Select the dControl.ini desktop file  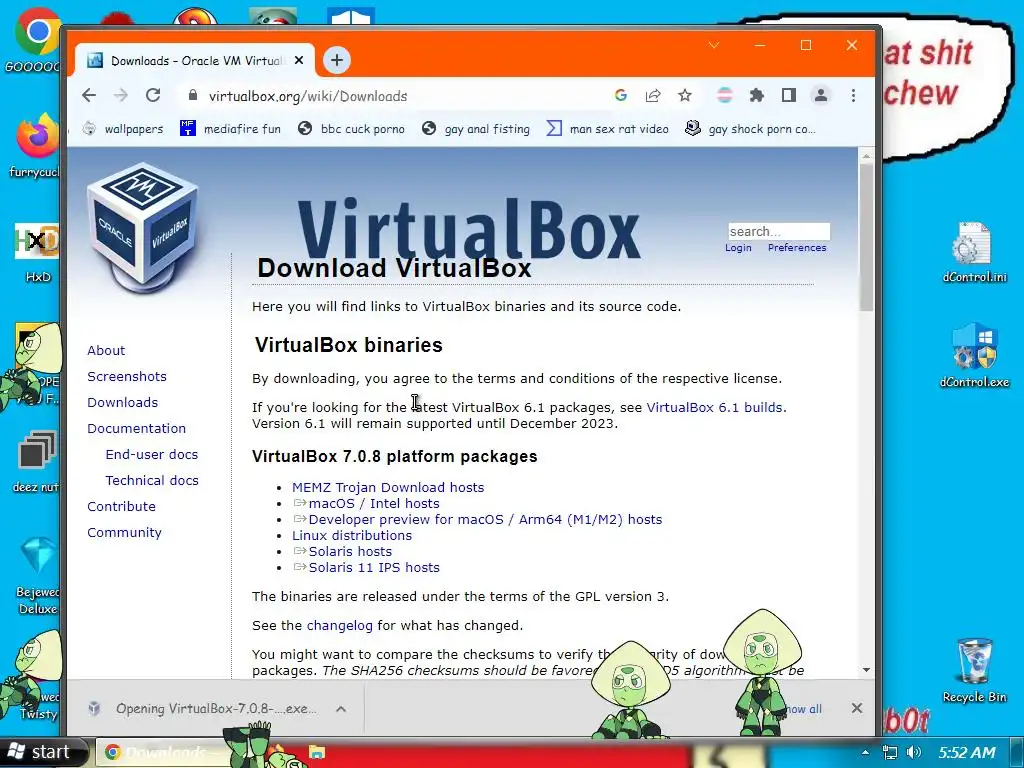tap(974, 252)
